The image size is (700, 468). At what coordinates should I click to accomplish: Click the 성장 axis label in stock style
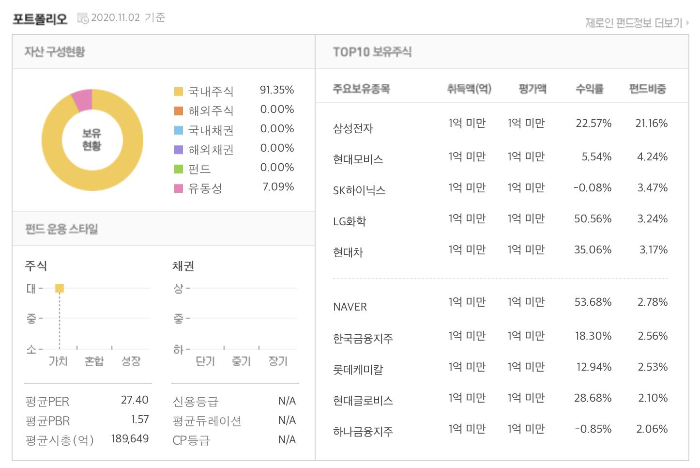tap(131, 361)
